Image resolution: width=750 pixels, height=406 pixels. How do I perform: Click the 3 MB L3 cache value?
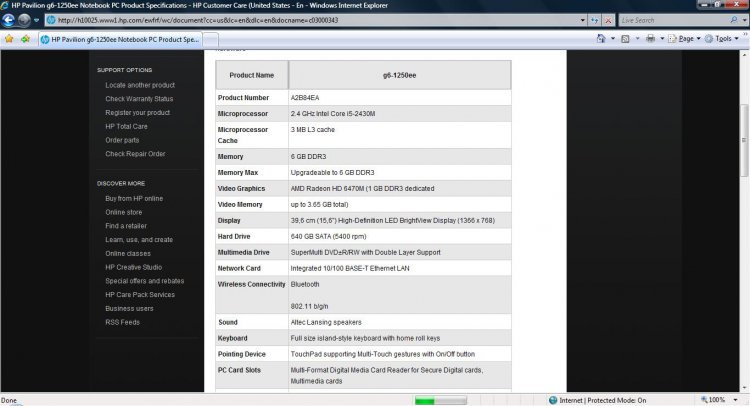coord(313,130)
